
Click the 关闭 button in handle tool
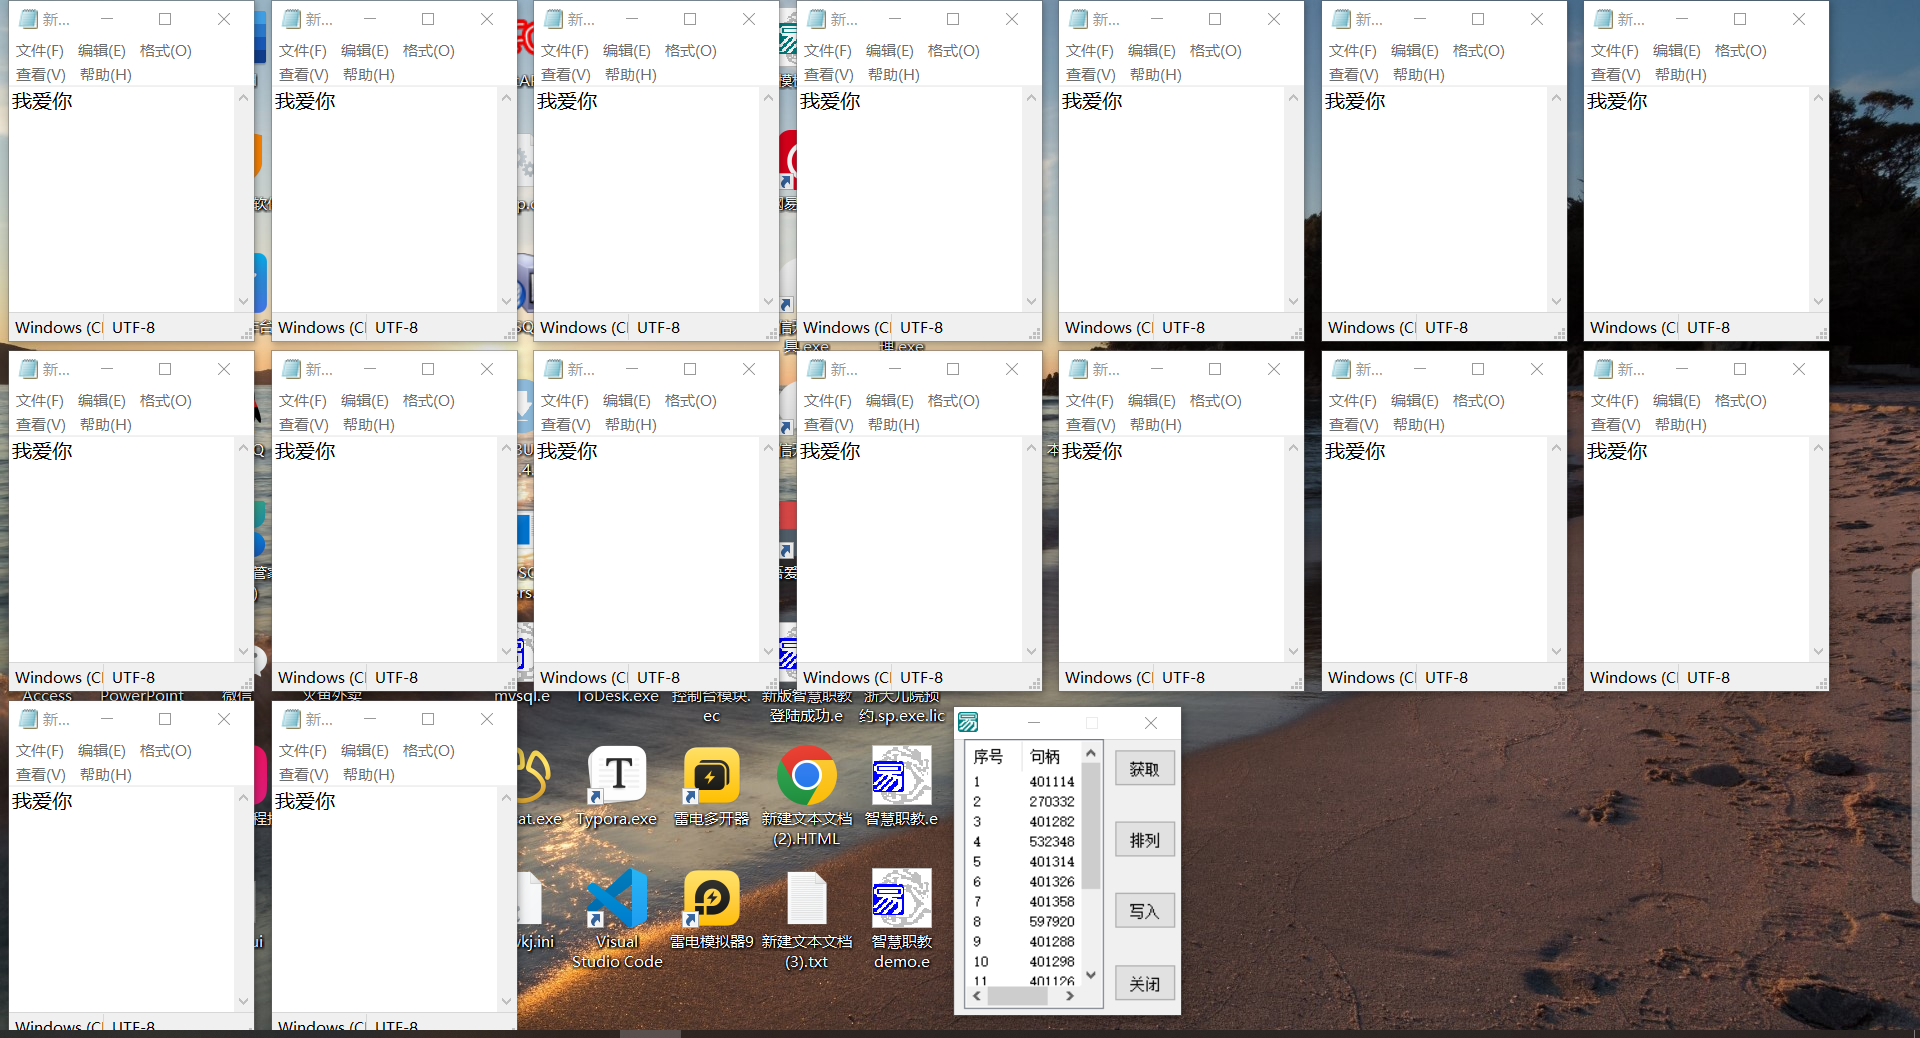(1144, 983)
